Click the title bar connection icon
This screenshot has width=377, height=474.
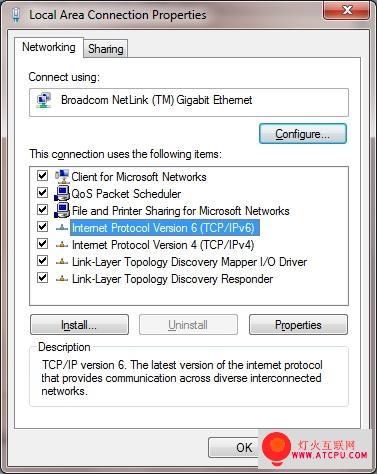pyautogui.click(x=16, y=15)
